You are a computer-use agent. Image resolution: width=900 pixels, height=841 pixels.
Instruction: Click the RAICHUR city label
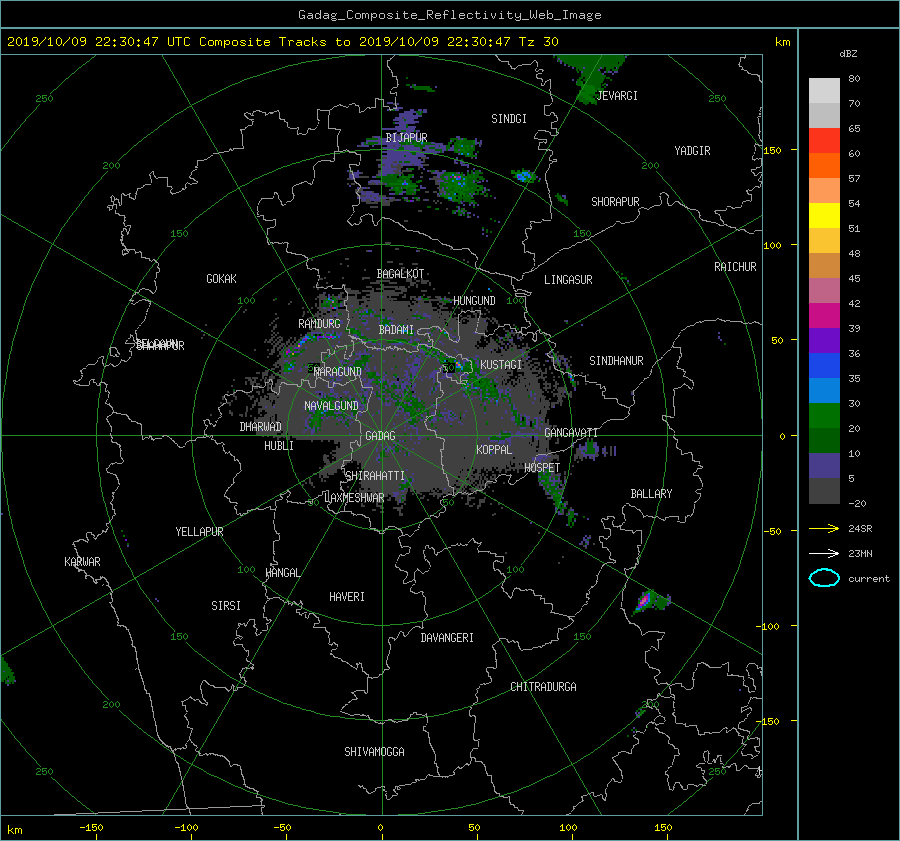735,267
